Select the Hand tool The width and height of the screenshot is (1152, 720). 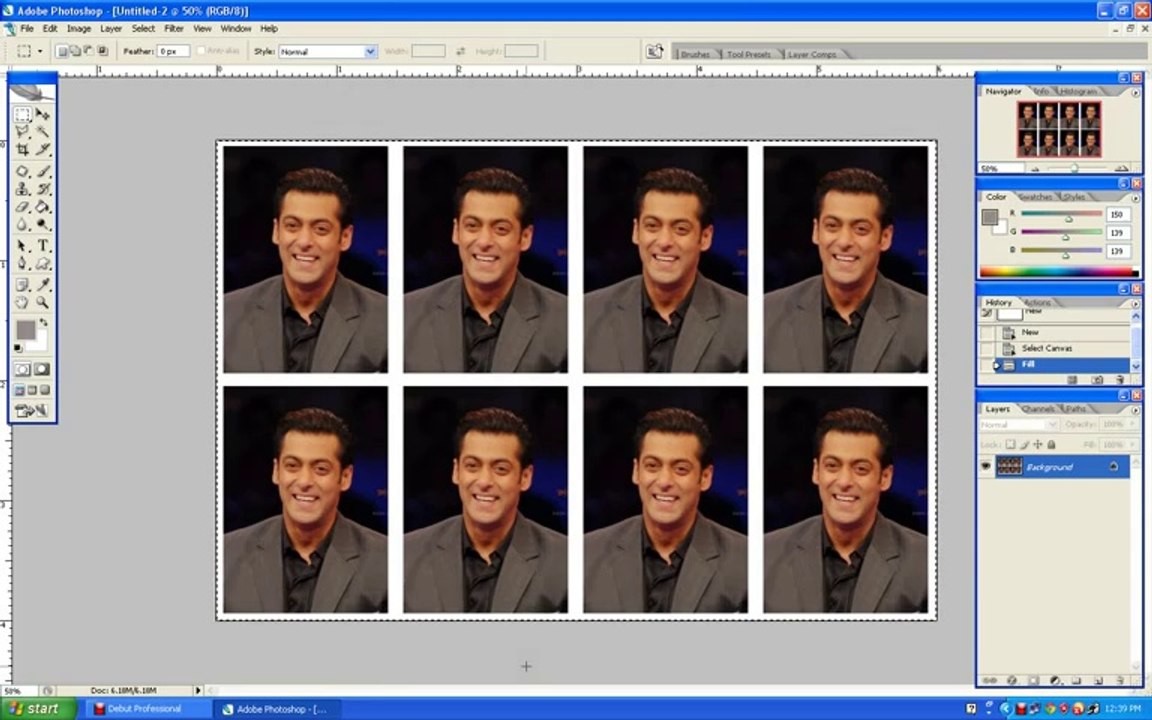pyautogui.click(x=23, y=302)
